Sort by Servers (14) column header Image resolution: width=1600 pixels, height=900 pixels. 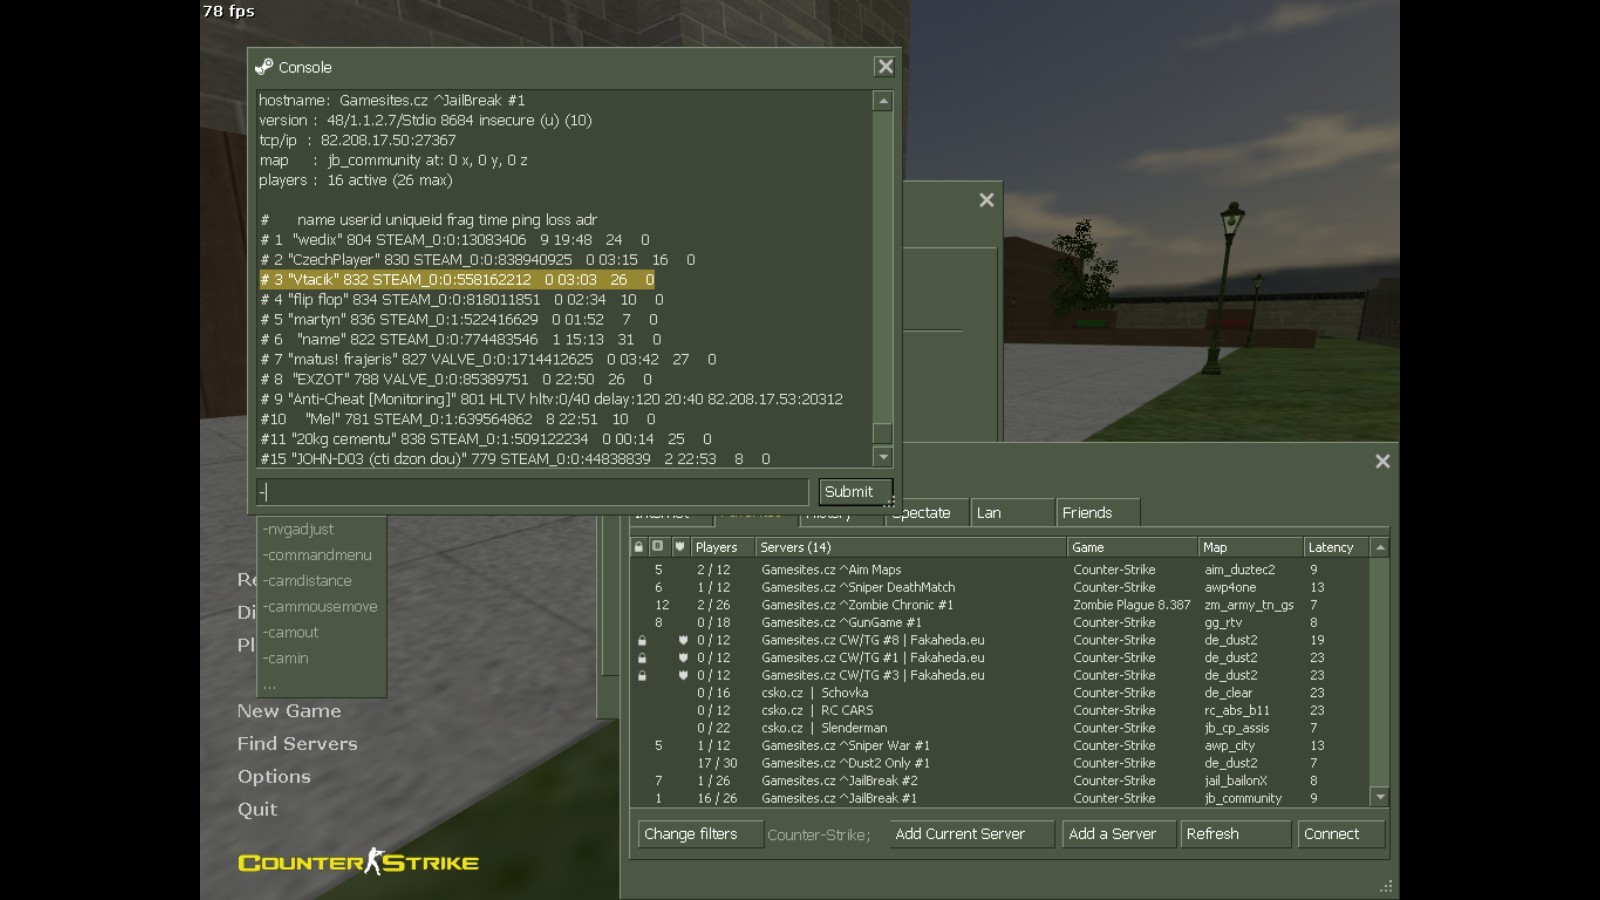coord(911,547)
